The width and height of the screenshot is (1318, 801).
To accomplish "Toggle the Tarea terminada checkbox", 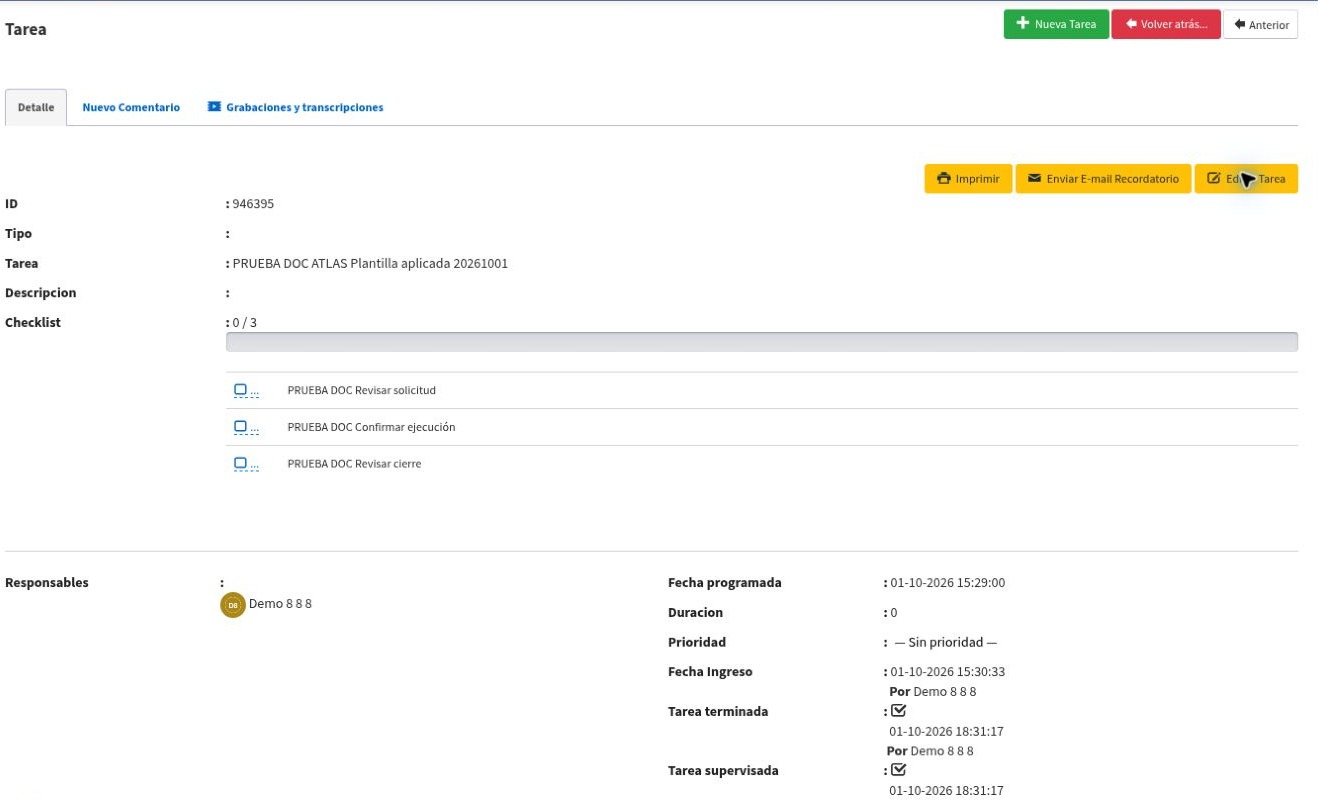I will coord(898,711).
